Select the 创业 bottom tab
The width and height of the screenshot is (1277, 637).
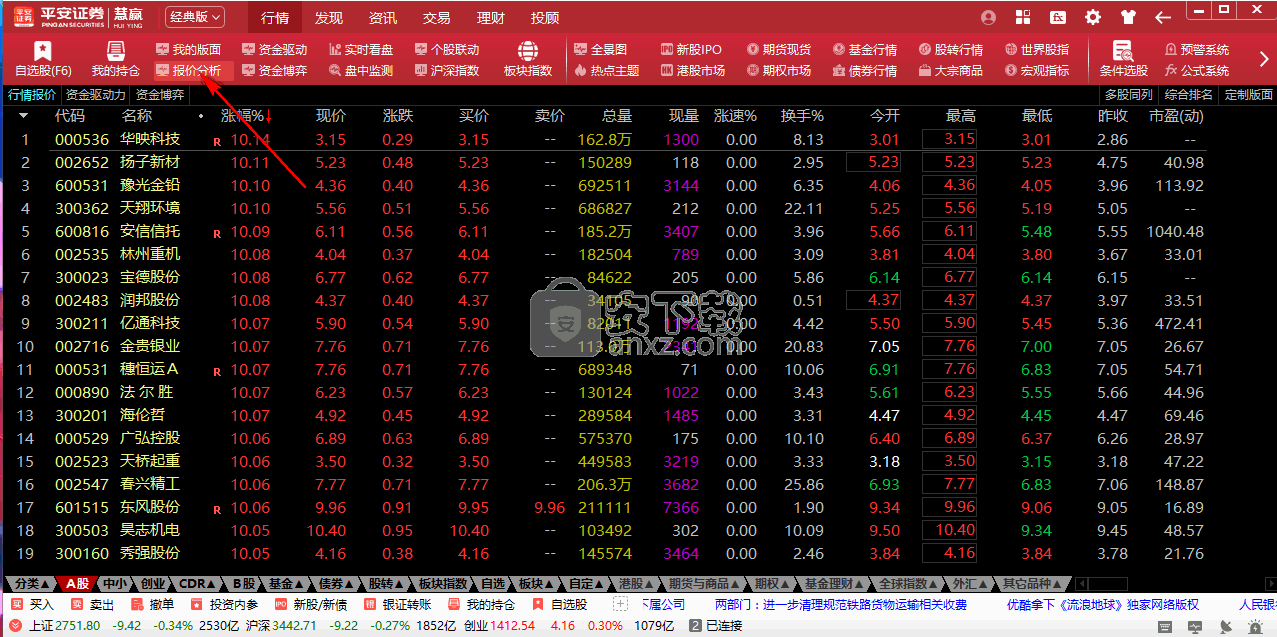coord(153,583)
